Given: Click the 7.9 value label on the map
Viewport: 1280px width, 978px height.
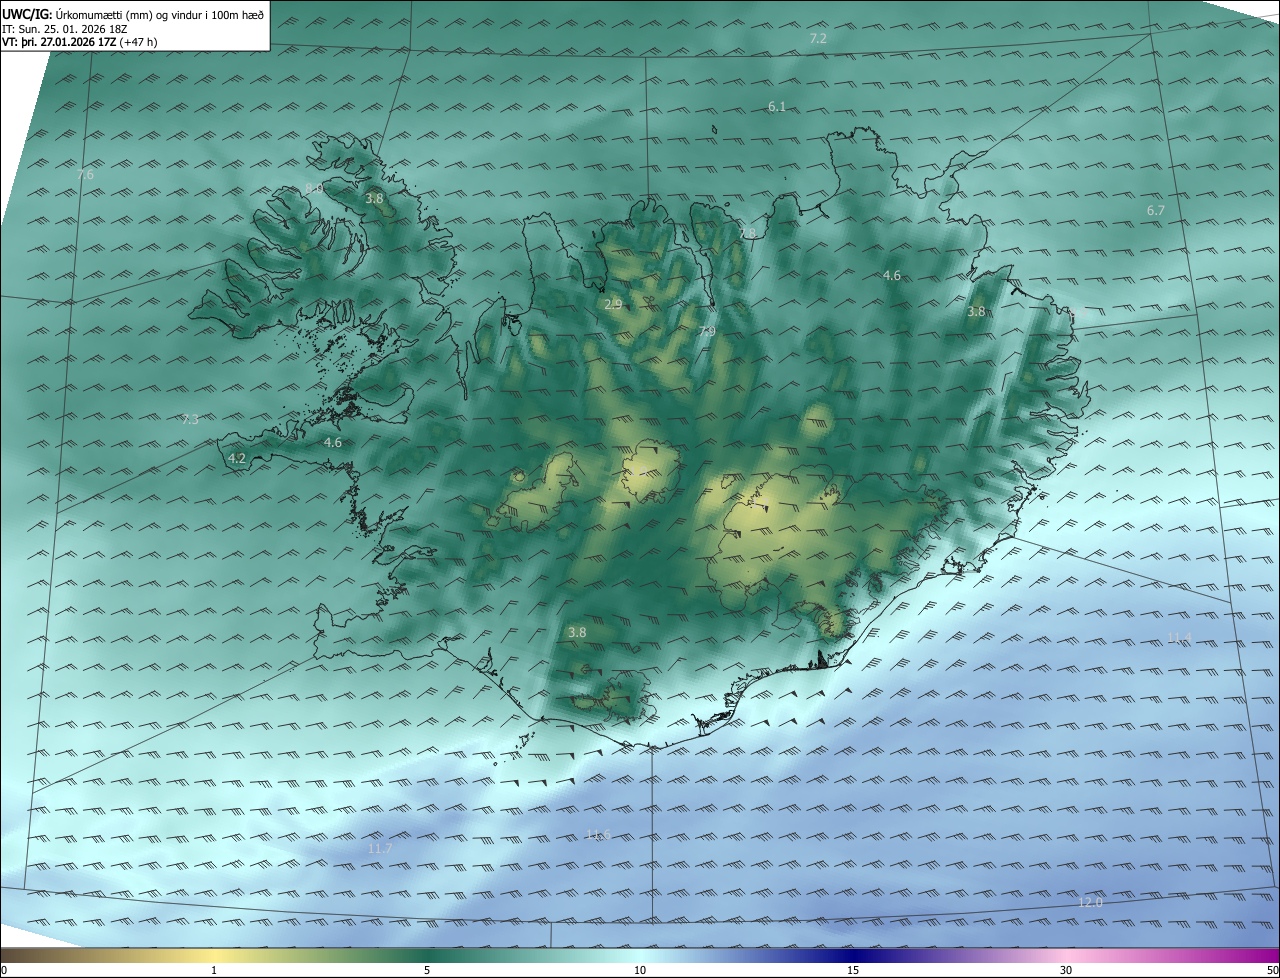Looking at the screenshot, I should [x=707, y=331].
